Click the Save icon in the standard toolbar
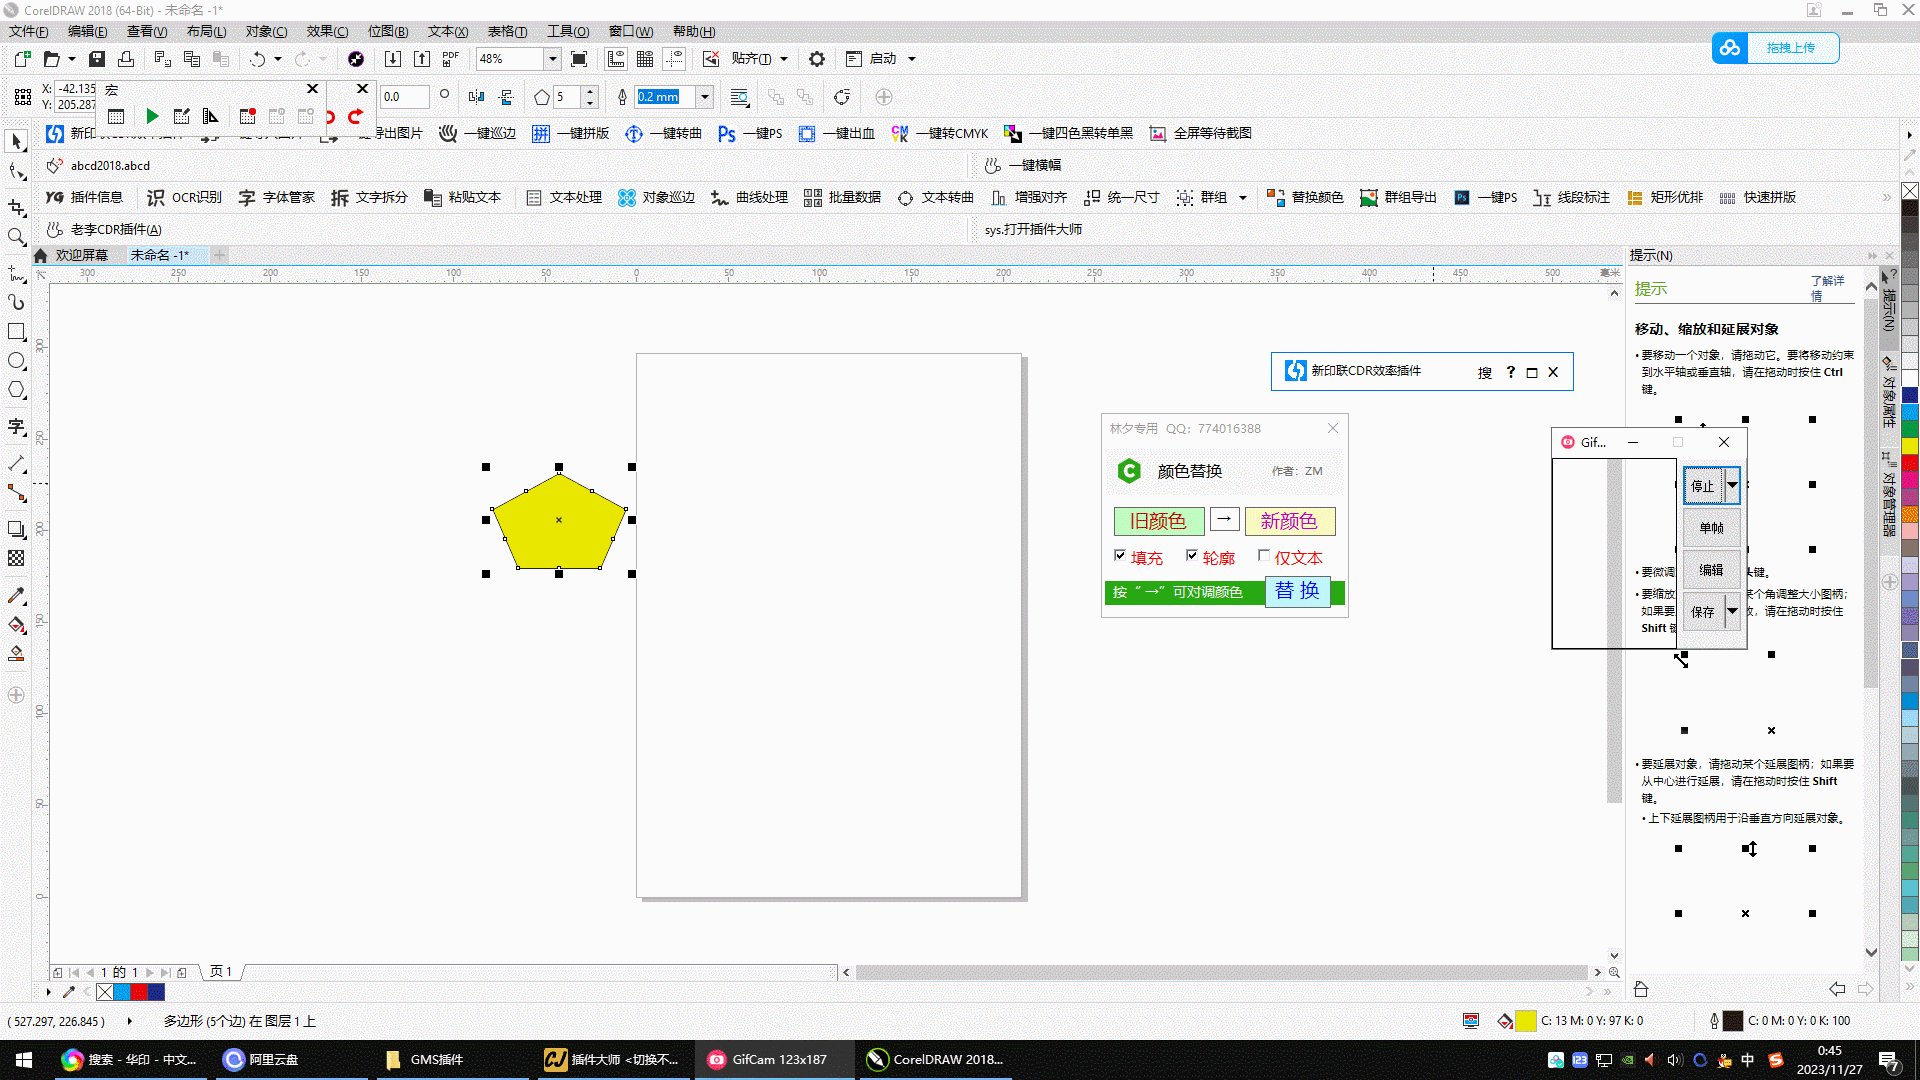The width and height of the screenshot is (1920, 1080). tap(97, 59)
